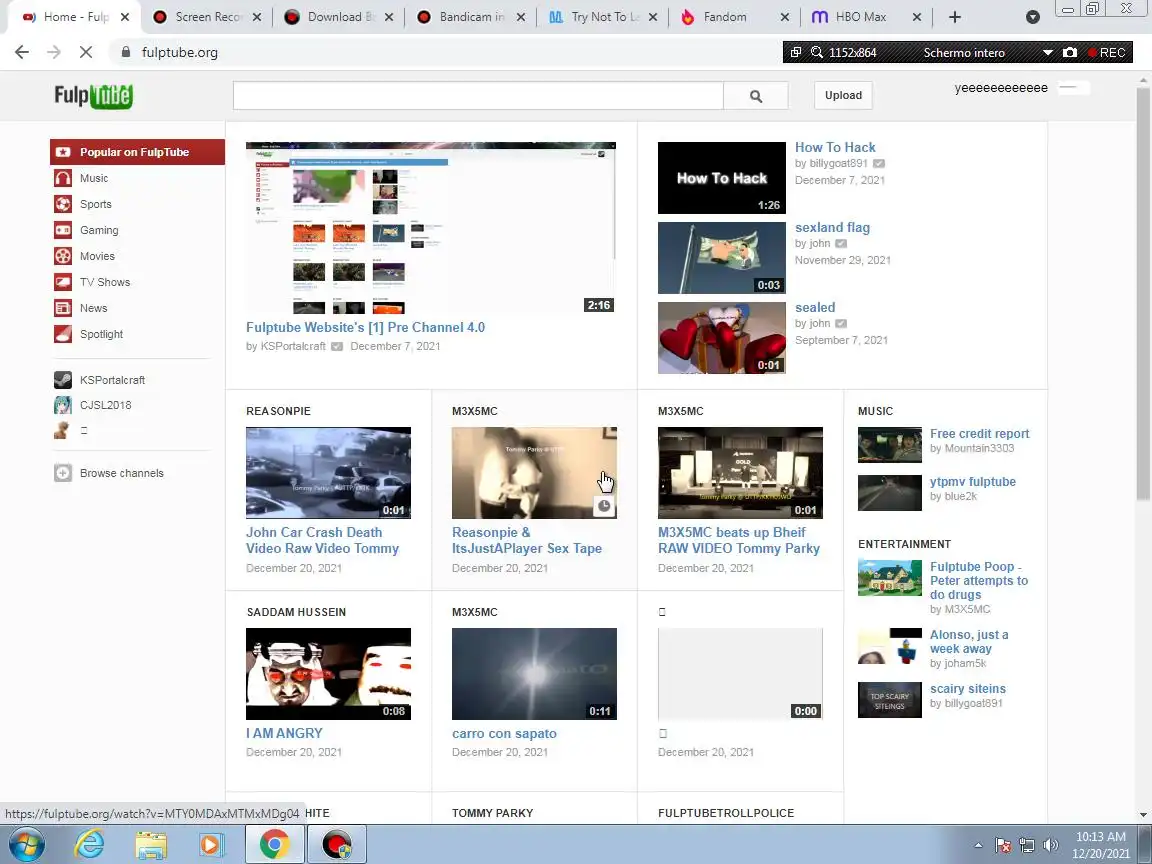Screen dimensions: 1152x864
Task: Click the volume speaker tray icon
Action: 1051,846
